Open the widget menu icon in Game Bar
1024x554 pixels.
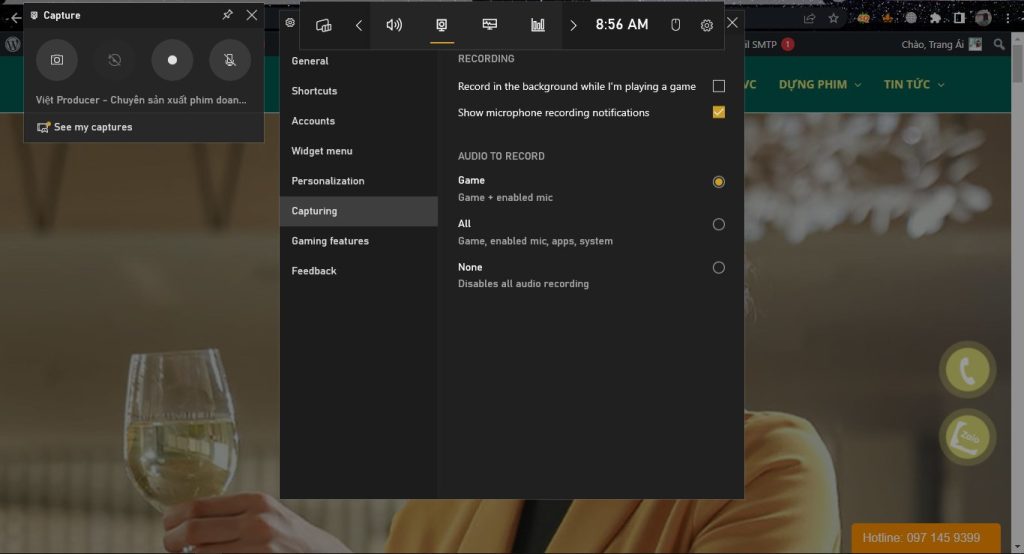[324, 25]
